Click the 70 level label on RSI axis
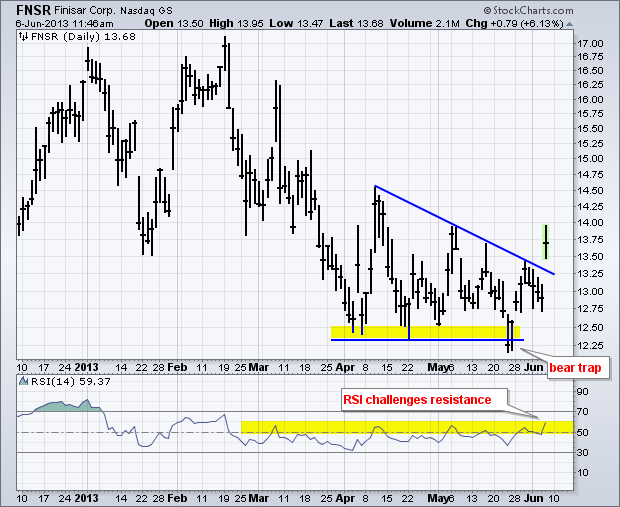The image size is (620, 507). 582,412
